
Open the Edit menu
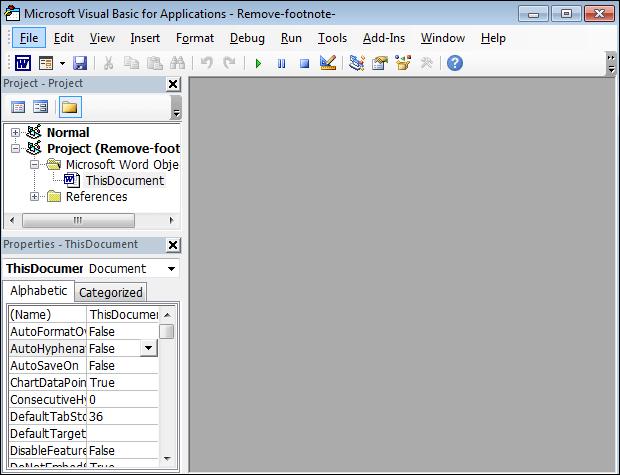64,38
